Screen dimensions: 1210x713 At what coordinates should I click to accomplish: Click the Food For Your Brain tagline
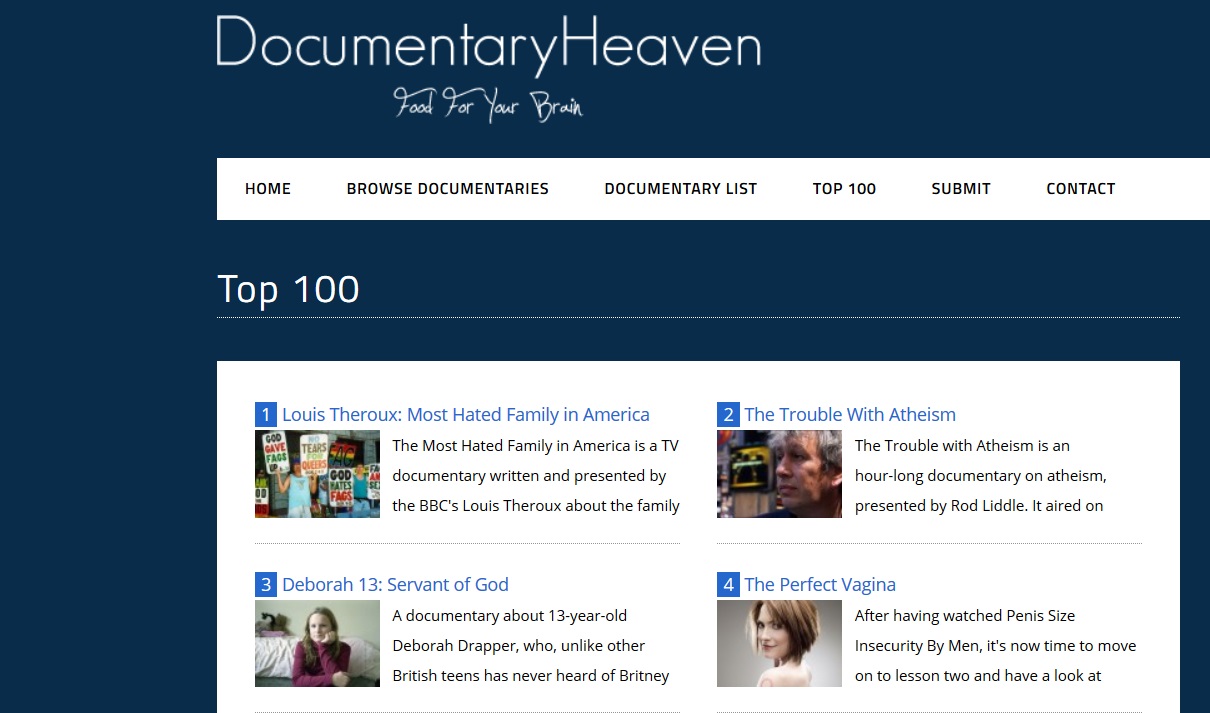(488, 104)
